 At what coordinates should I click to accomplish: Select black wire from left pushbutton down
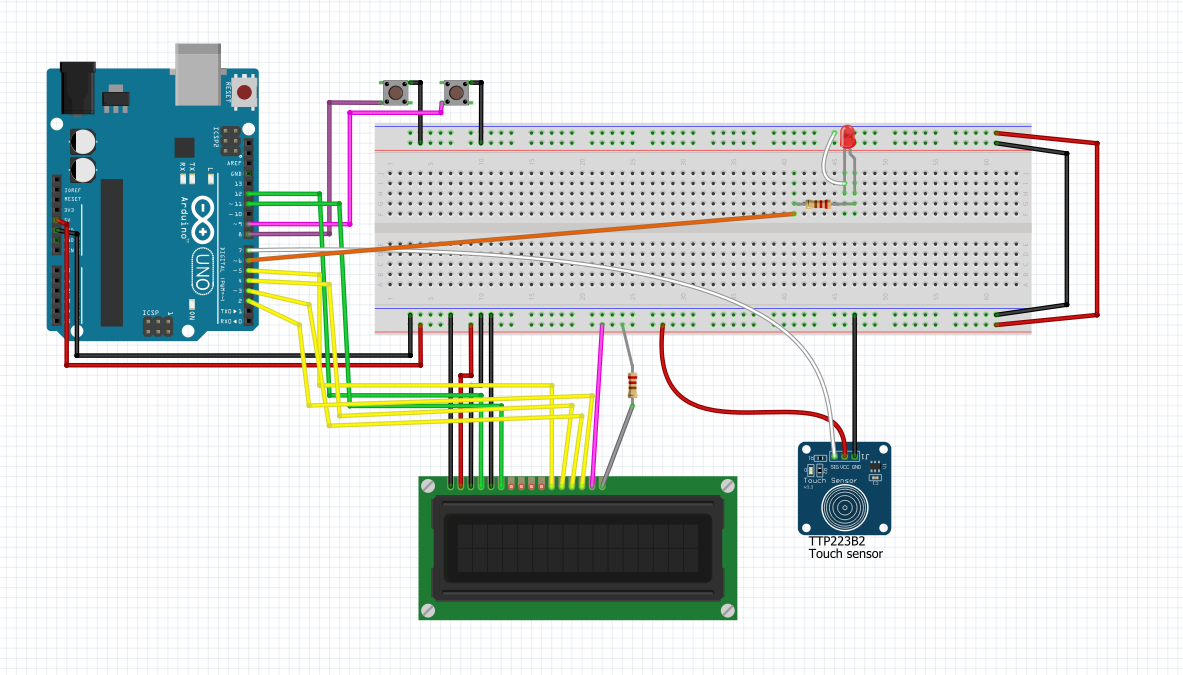pyautogui.click(x=420, y=112)
